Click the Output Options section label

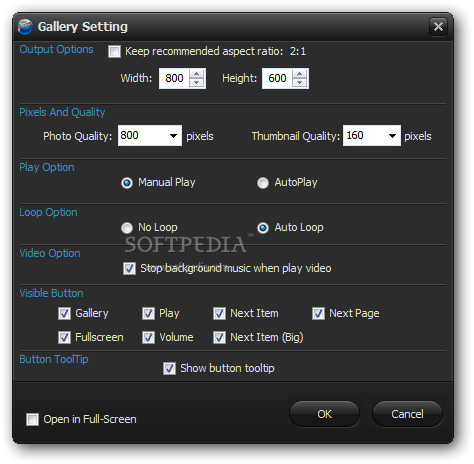[x=56, y=49]
